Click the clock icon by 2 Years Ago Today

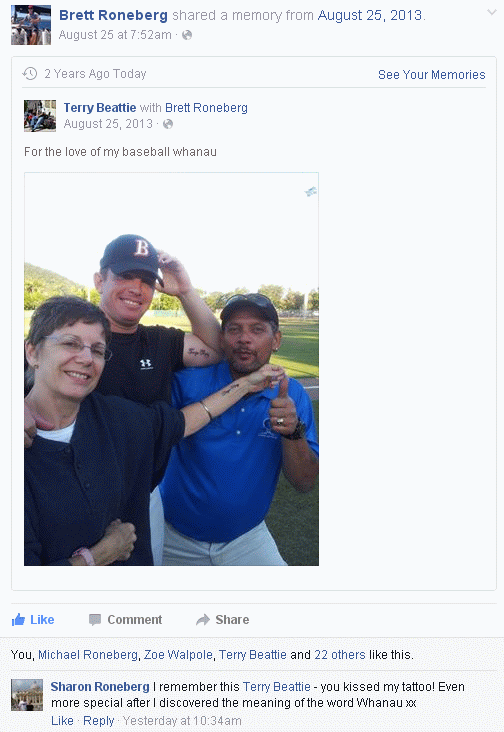click(30, 73)
